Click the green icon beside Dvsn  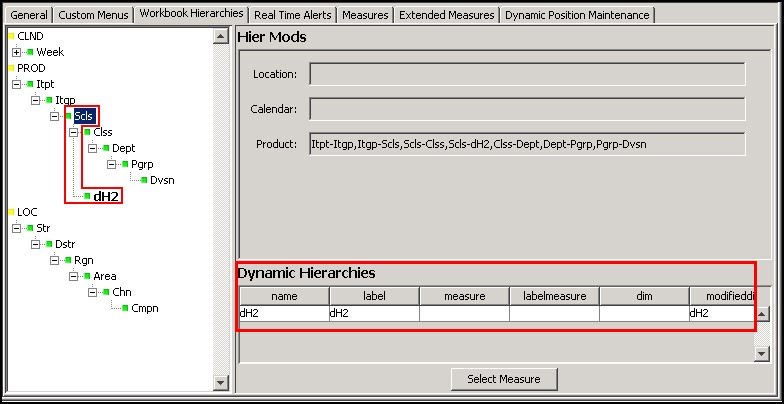[x=144, y=180]
